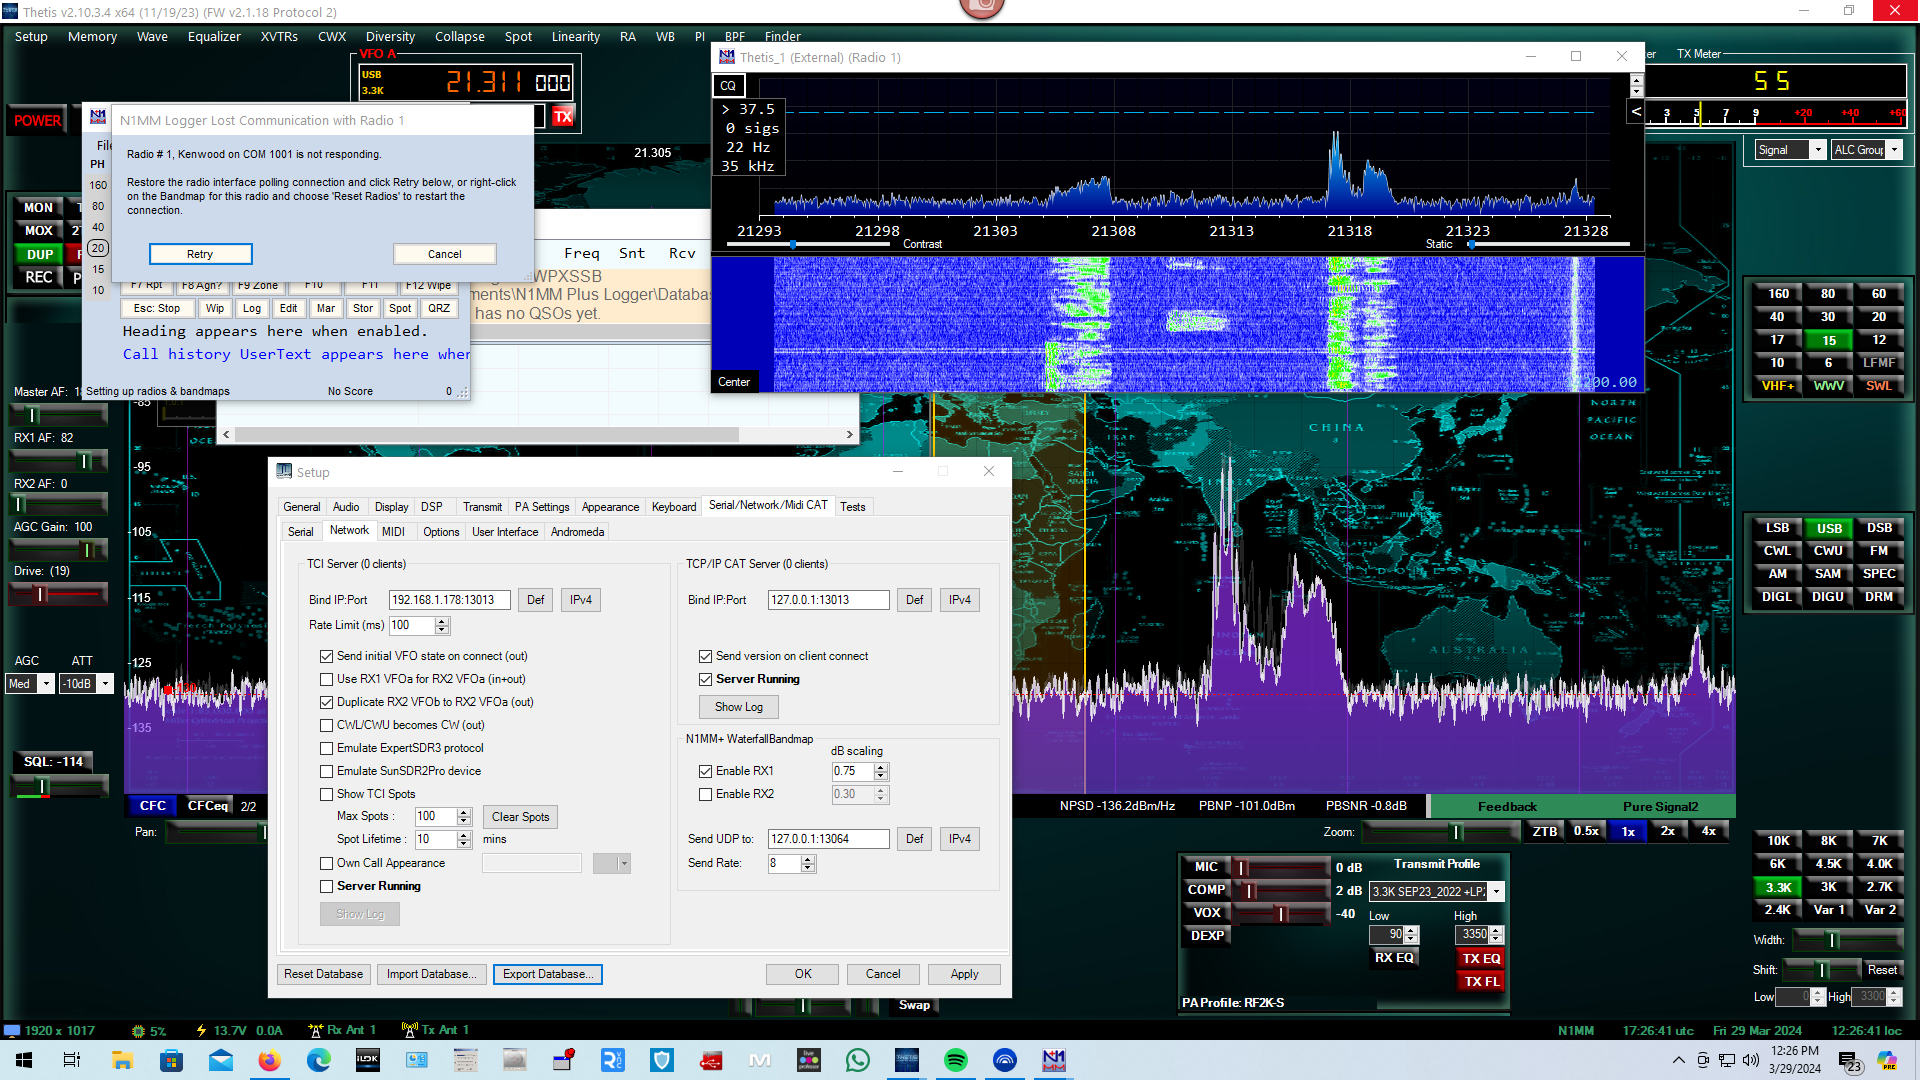Open Copilot from the system tray

click(1887, 1060)
